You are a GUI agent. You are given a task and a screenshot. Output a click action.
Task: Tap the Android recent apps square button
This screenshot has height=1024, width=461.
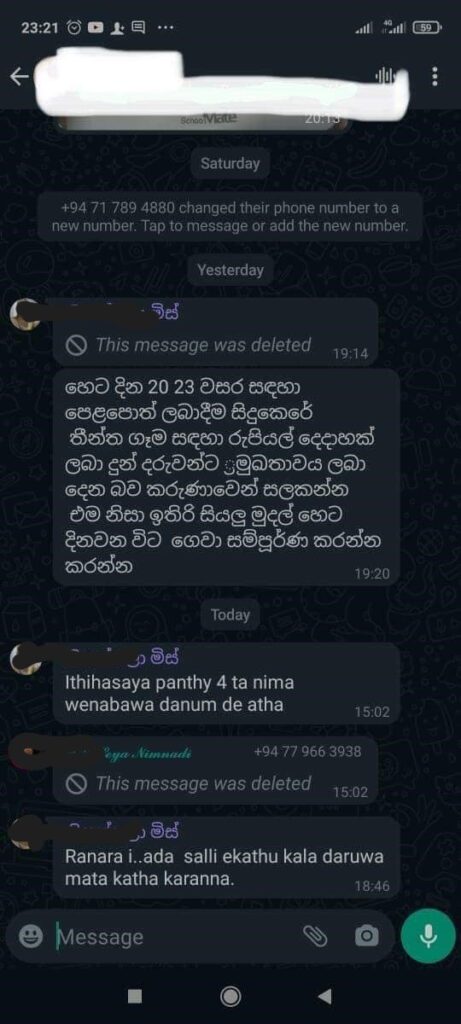tap(135, 996)
